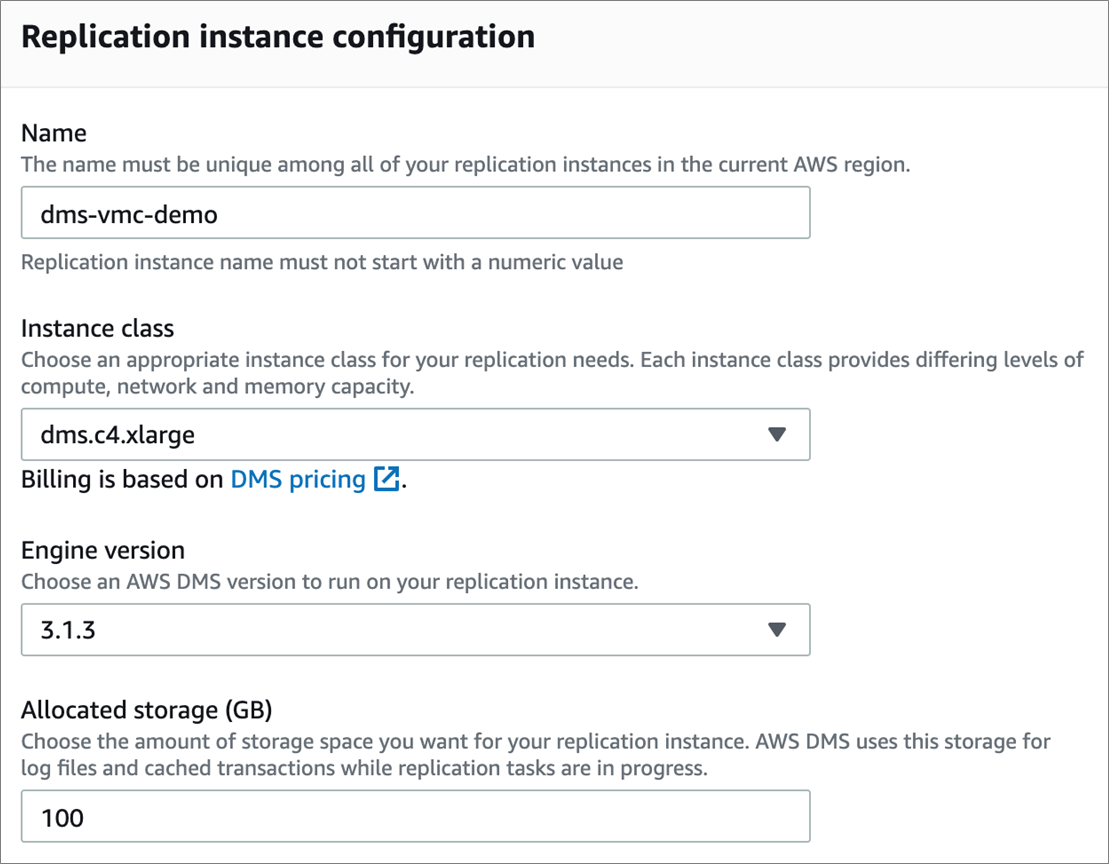Open the Instance class dropdown arrow
The image size is (1109, 864).
pyautogui.click(x=778, y=434)
